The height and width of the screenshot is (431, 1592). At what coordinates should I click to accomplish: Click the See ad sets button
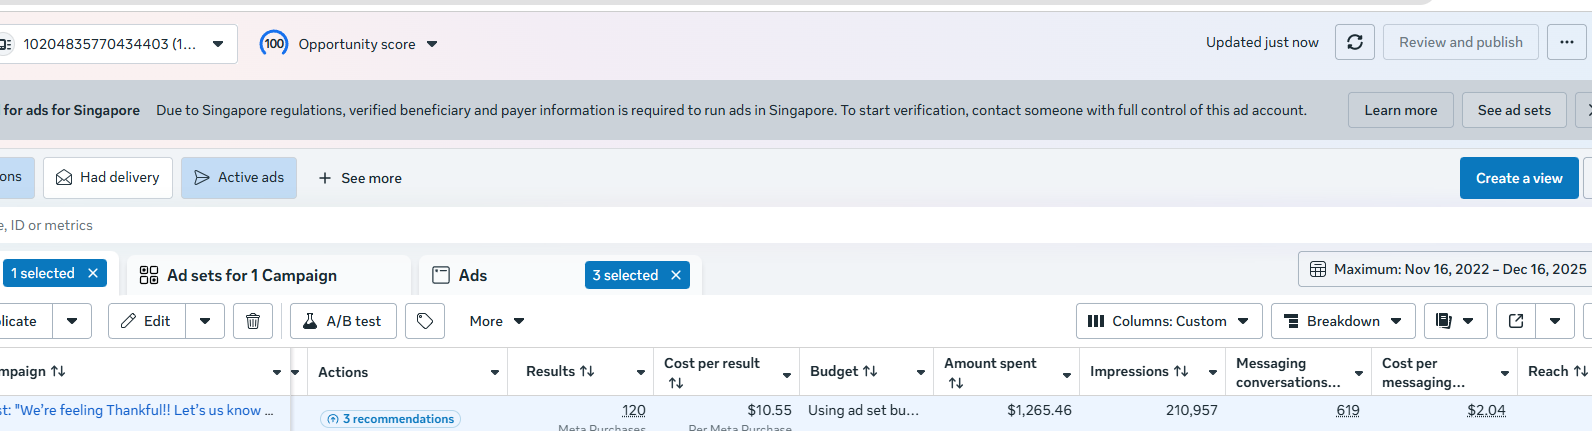tap(1514, 110)
